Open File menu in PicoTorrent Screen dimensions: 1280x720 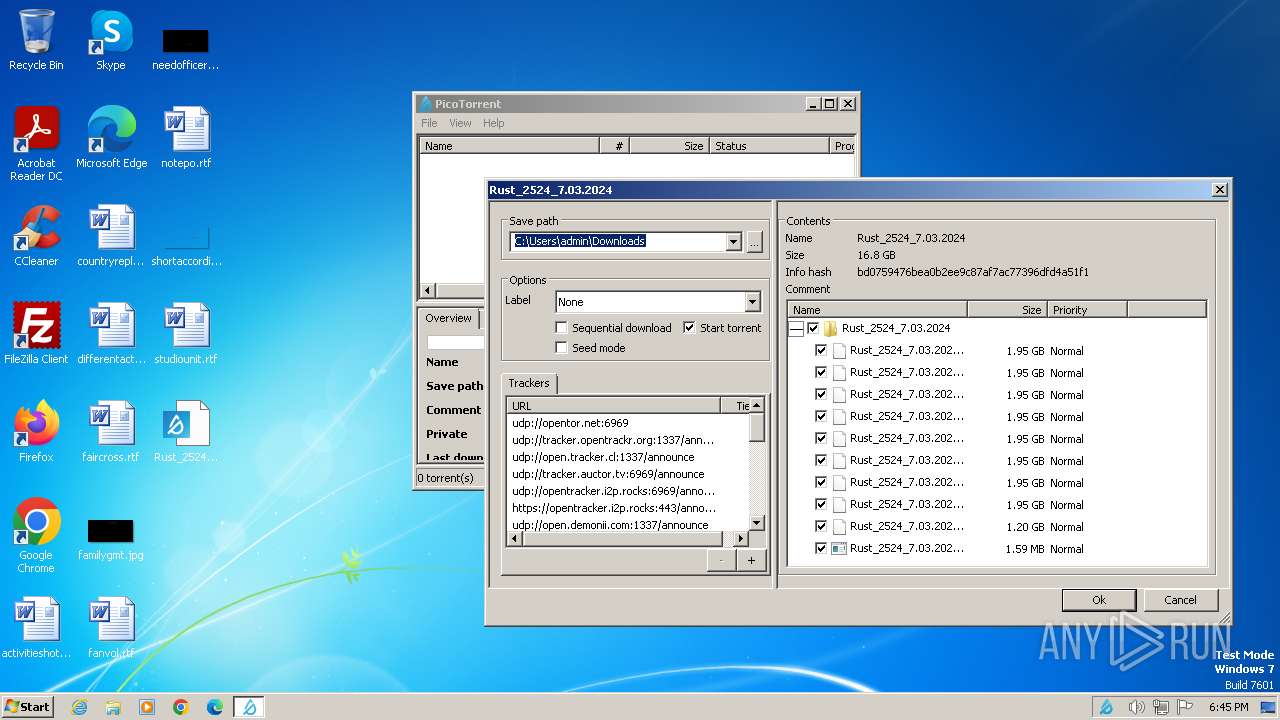(x=429, y=123)
